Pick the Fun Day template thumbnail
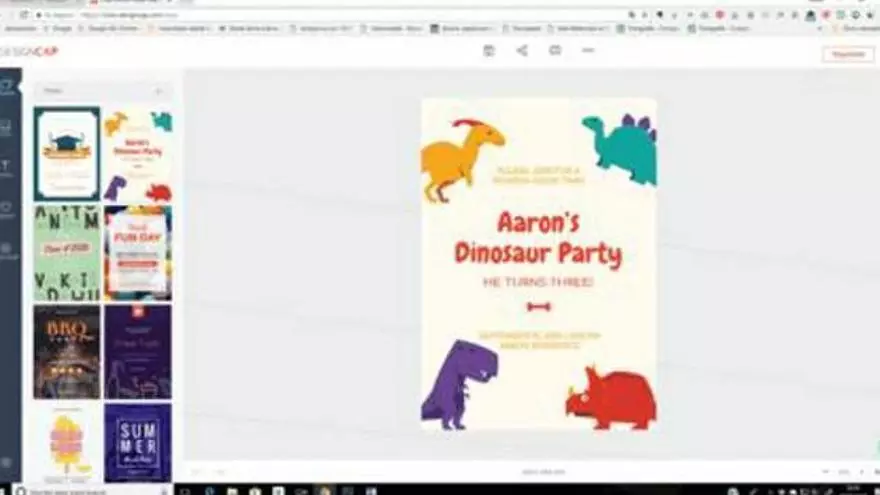The height and width of the screenshot is (495, 880). [138, 253]
